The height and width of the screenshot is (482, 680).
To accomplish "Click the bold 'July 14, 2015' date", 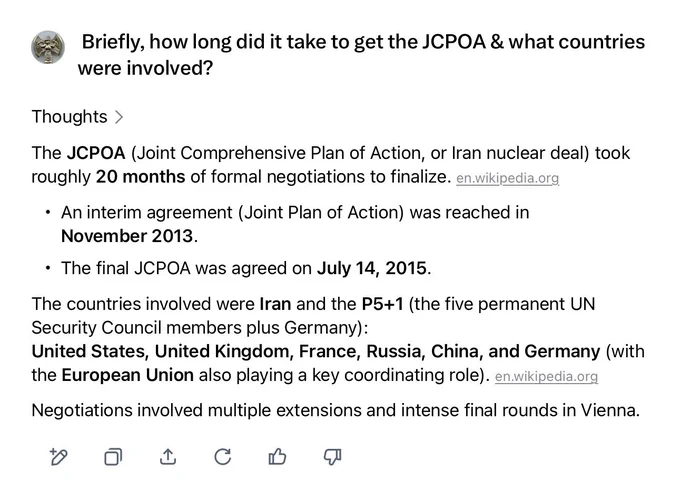I will coord(372,269).
